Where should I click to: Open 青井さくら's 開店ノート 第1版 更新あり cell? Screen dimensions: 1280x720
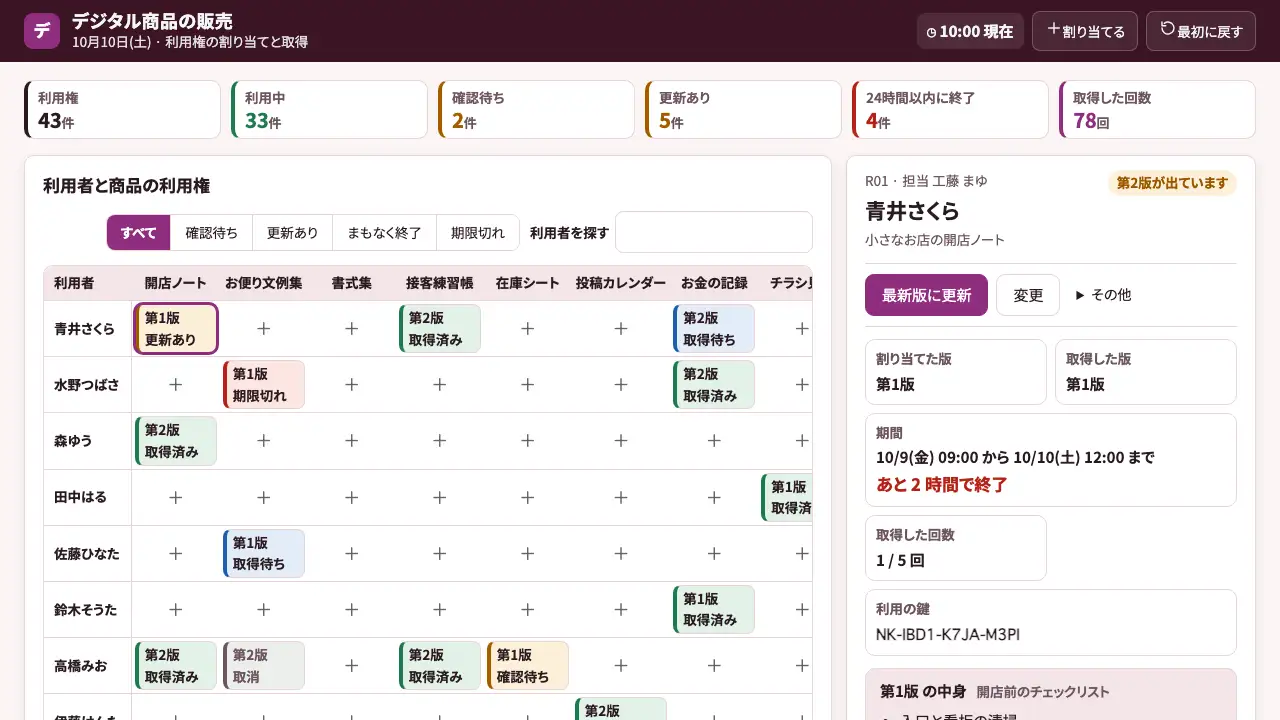point(176,329)
